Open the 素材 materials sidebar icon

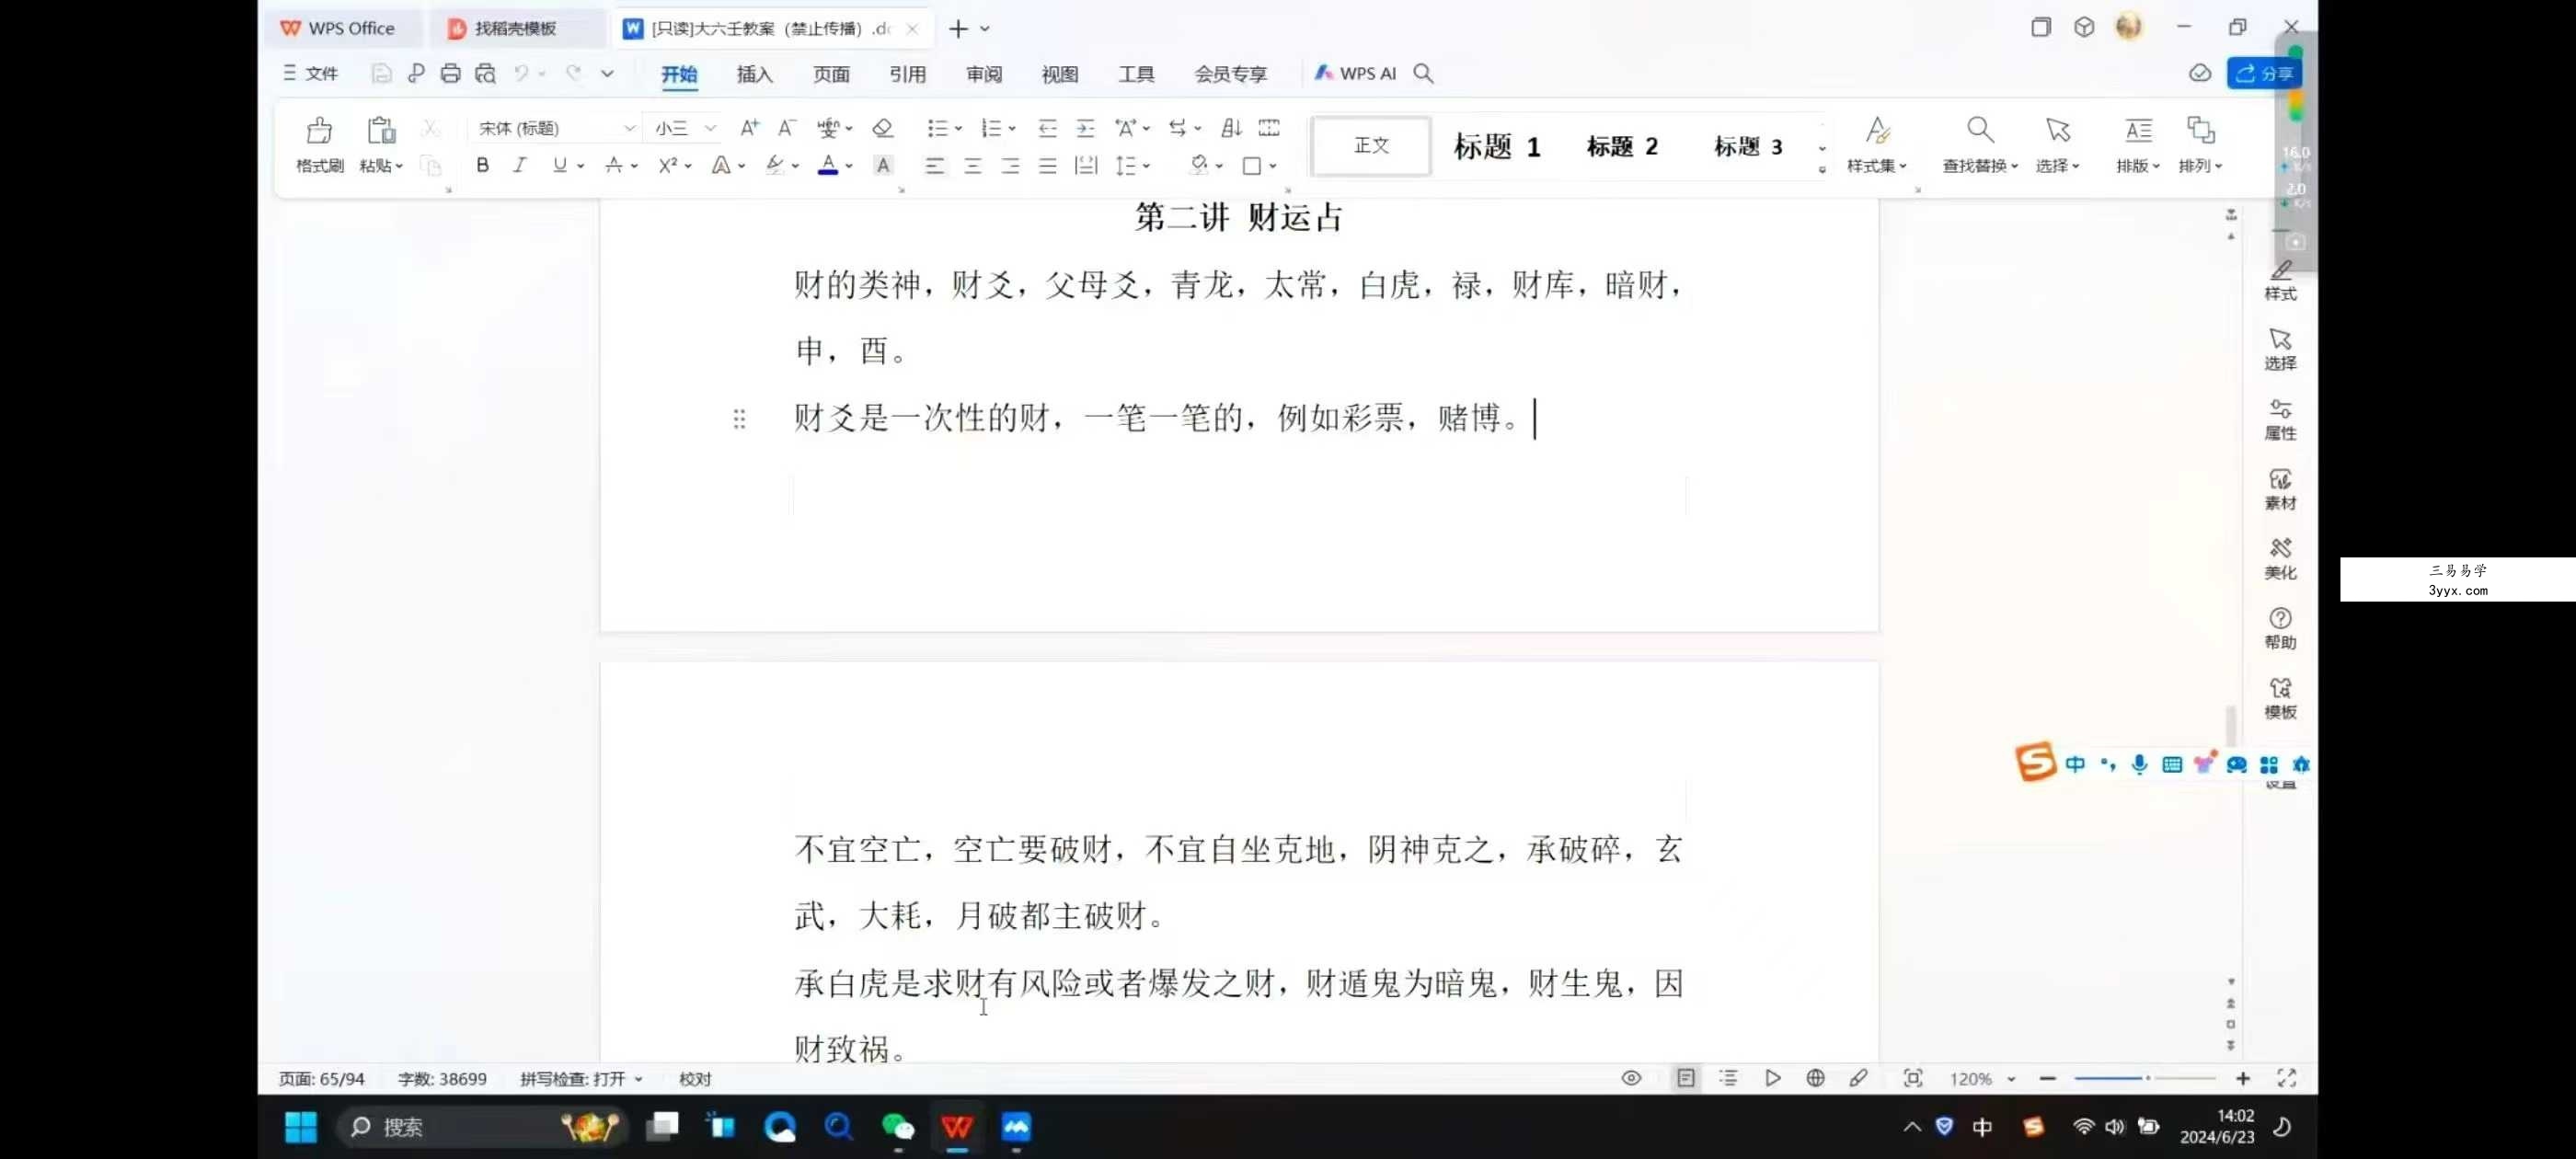pos(2280,490)
